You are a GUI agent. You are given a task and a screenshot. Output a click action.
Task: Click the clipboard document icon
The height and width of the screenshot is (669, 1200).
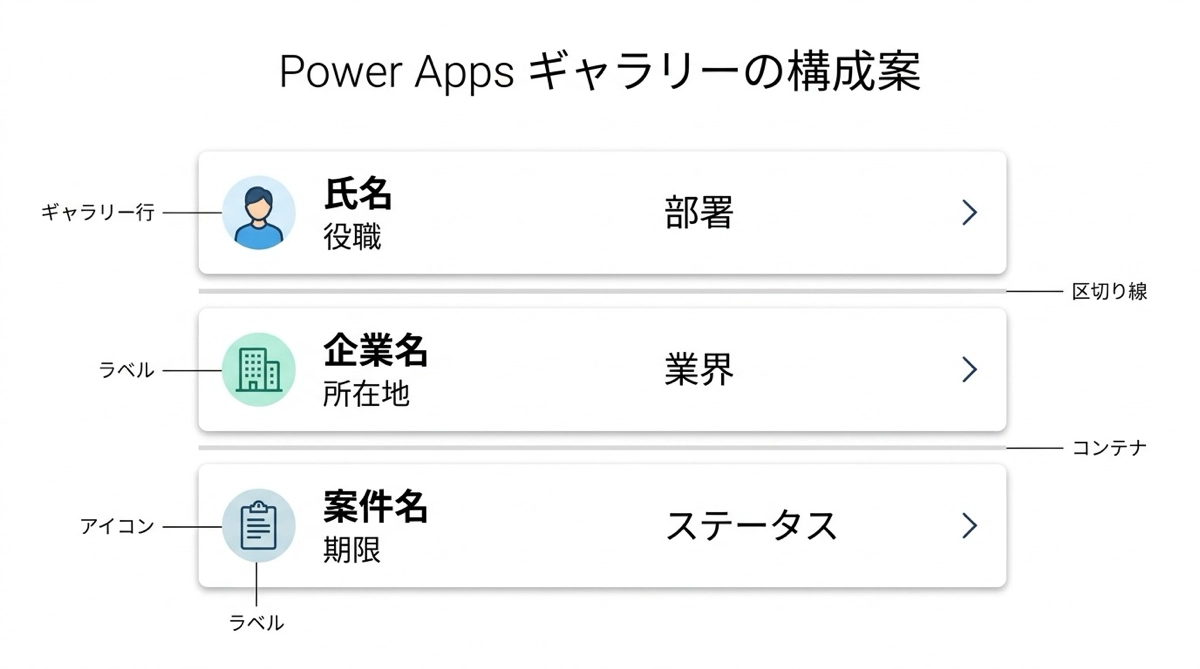(x=258, y=526)
